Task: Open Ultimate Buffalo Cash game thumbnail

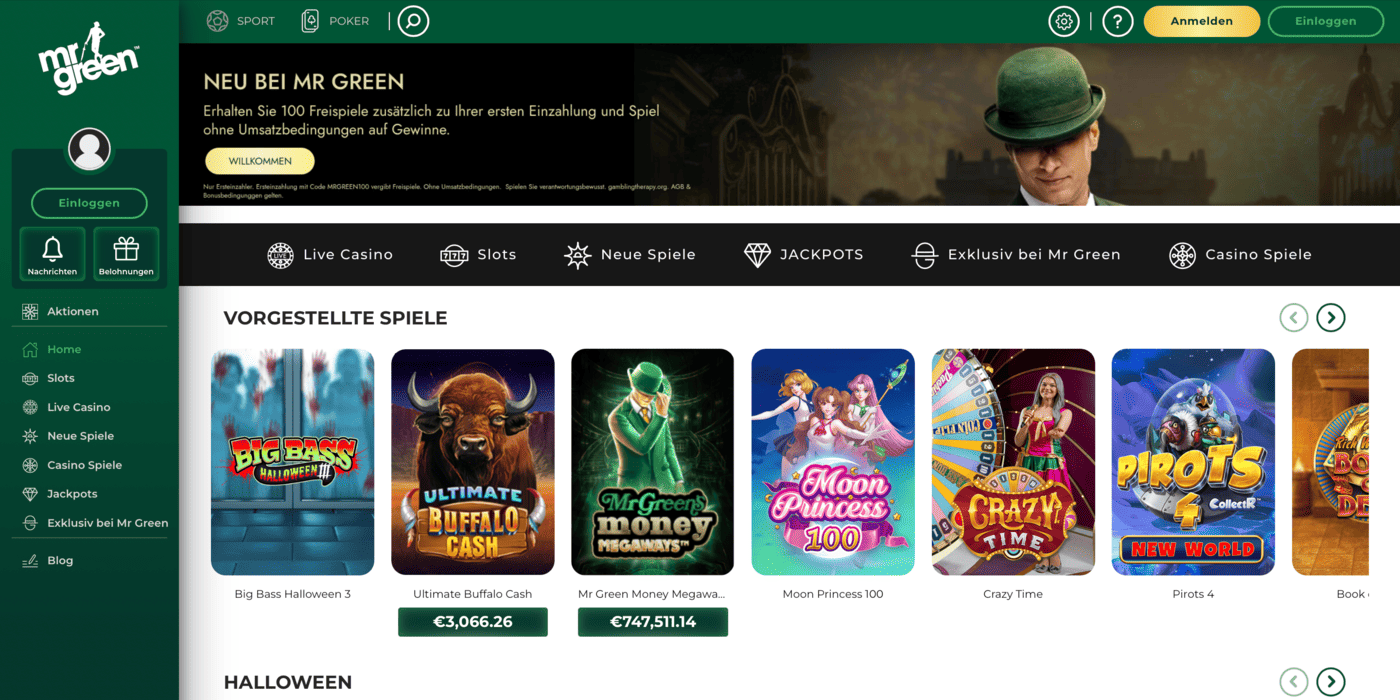Action: [x=473, y=462]
